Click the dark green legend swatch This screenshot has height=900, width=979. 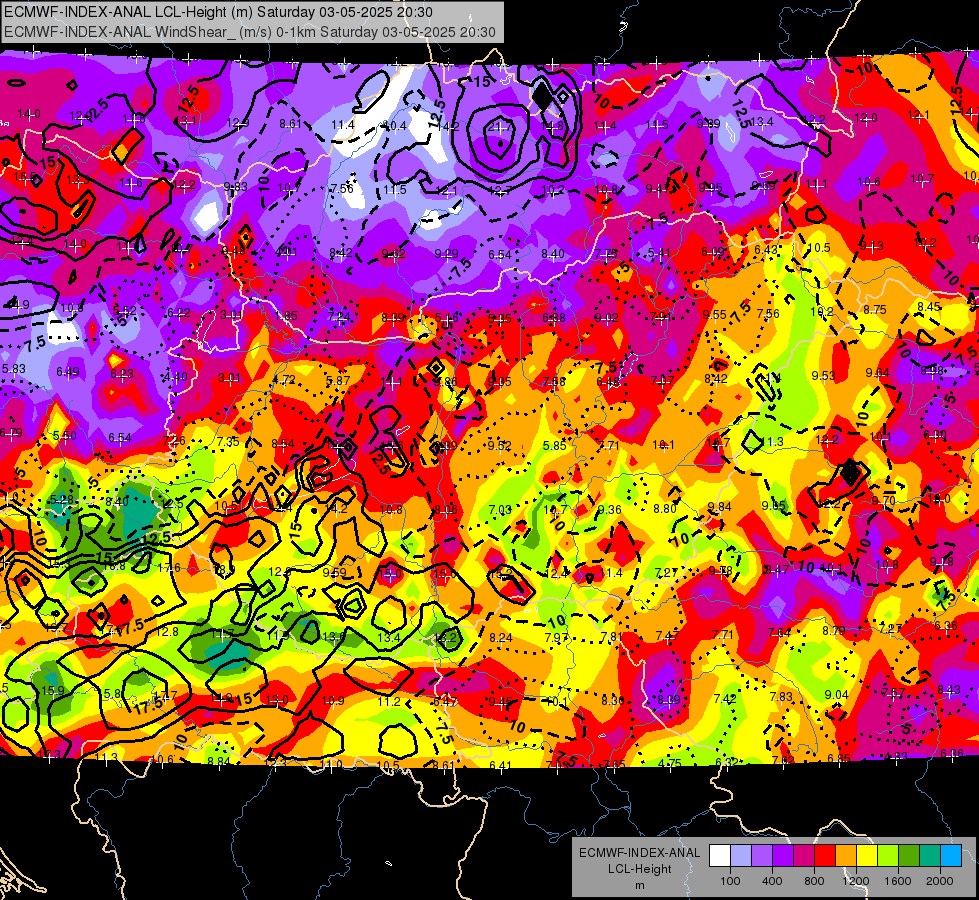pos(909,855)
